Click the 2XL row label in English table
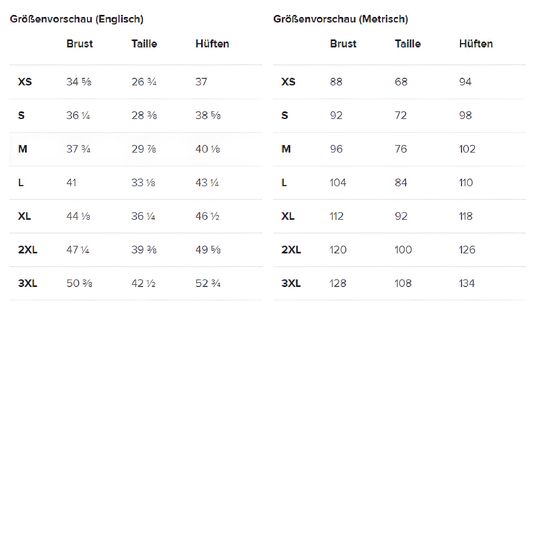 [x=28, y=250]
